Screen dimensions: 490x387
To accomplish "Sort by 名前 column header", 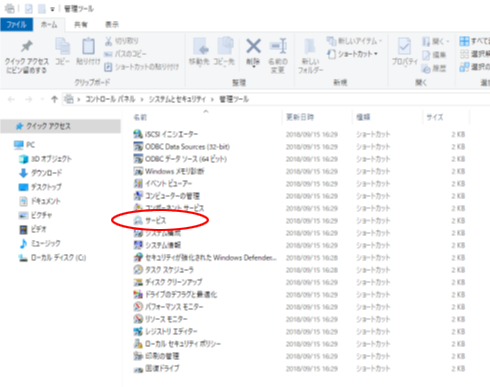I will pos(140,117).
